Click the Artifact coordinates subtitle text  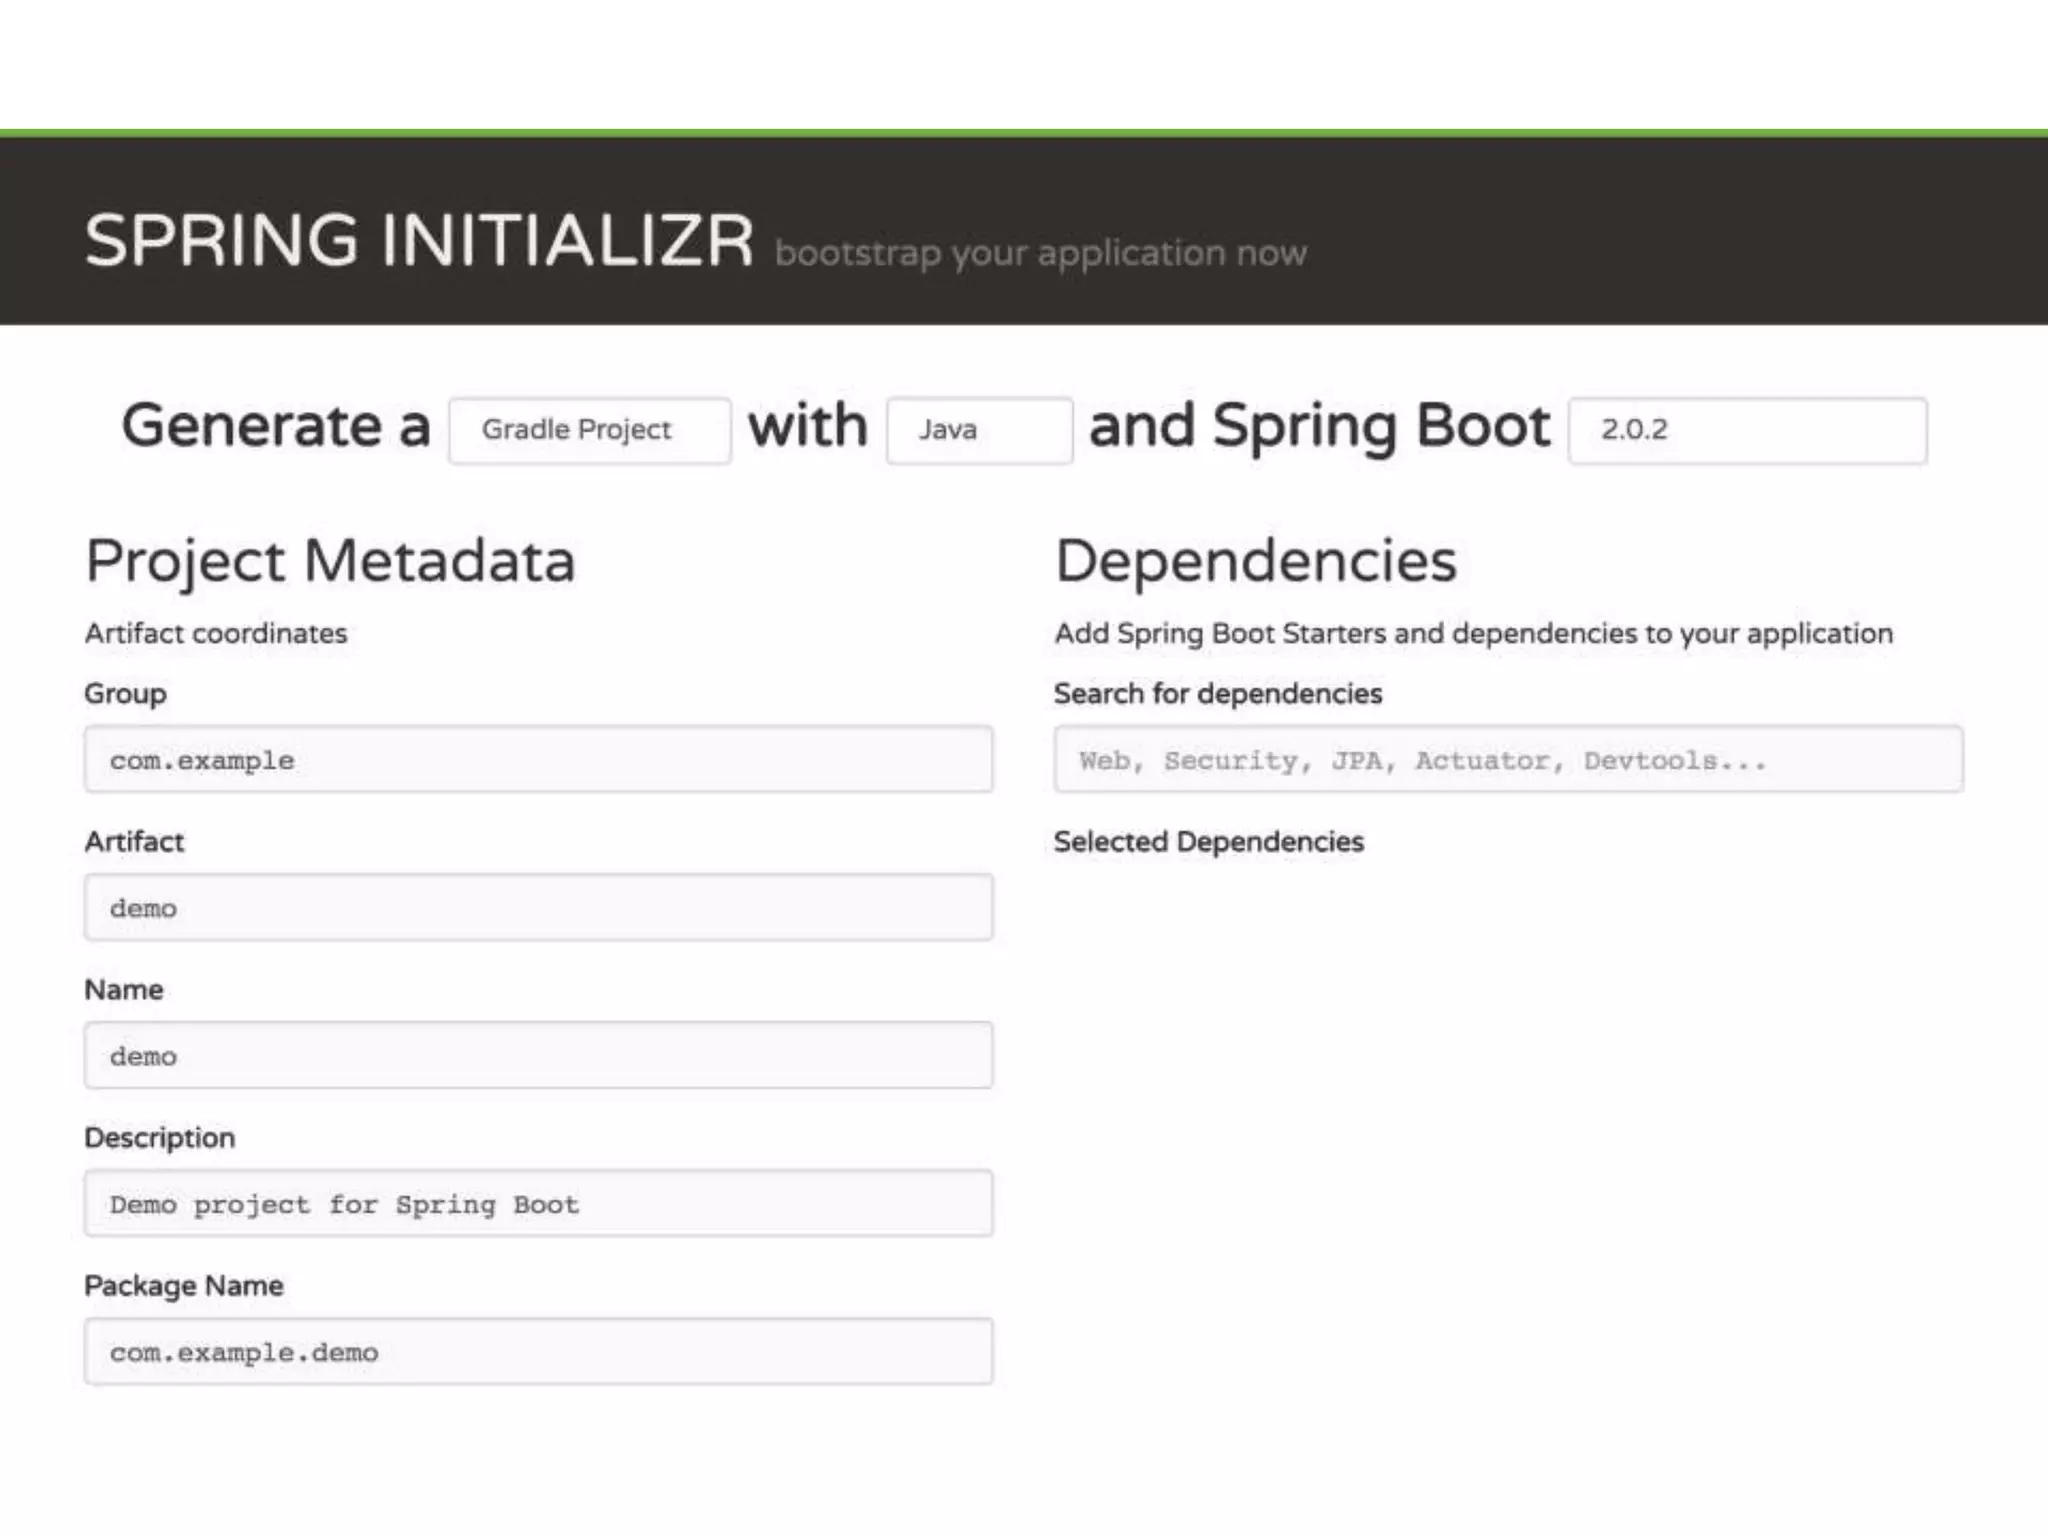[216, 634]
